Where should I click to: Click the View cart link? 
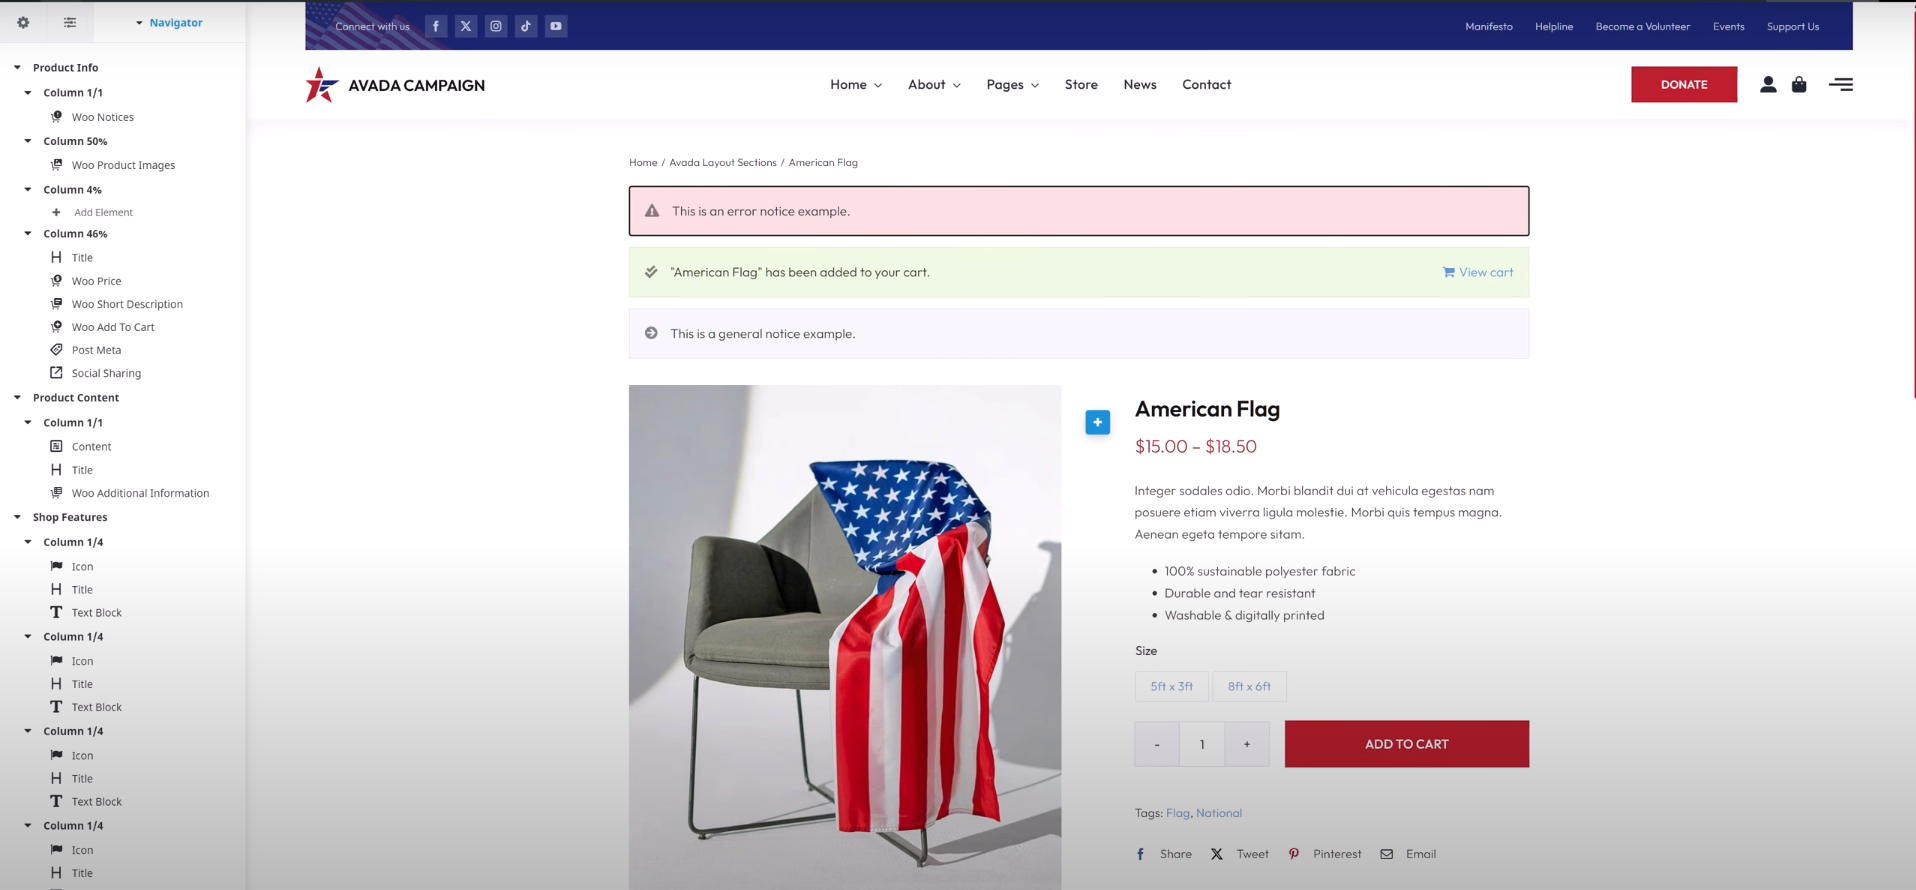[1478, 272]
